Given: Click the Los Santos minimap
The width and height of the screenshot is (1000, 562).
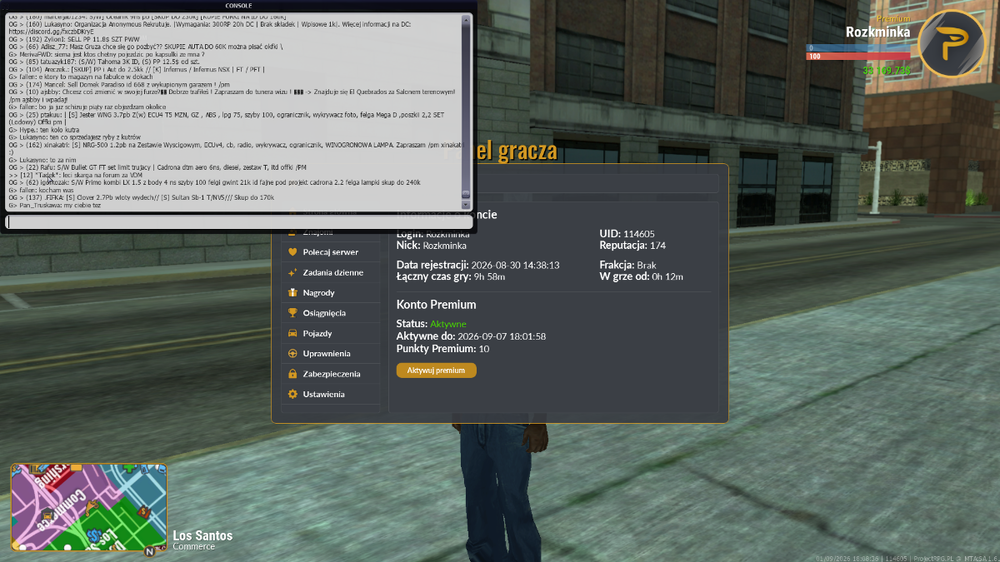Looking at the screenshot, I should pos(89,507).
